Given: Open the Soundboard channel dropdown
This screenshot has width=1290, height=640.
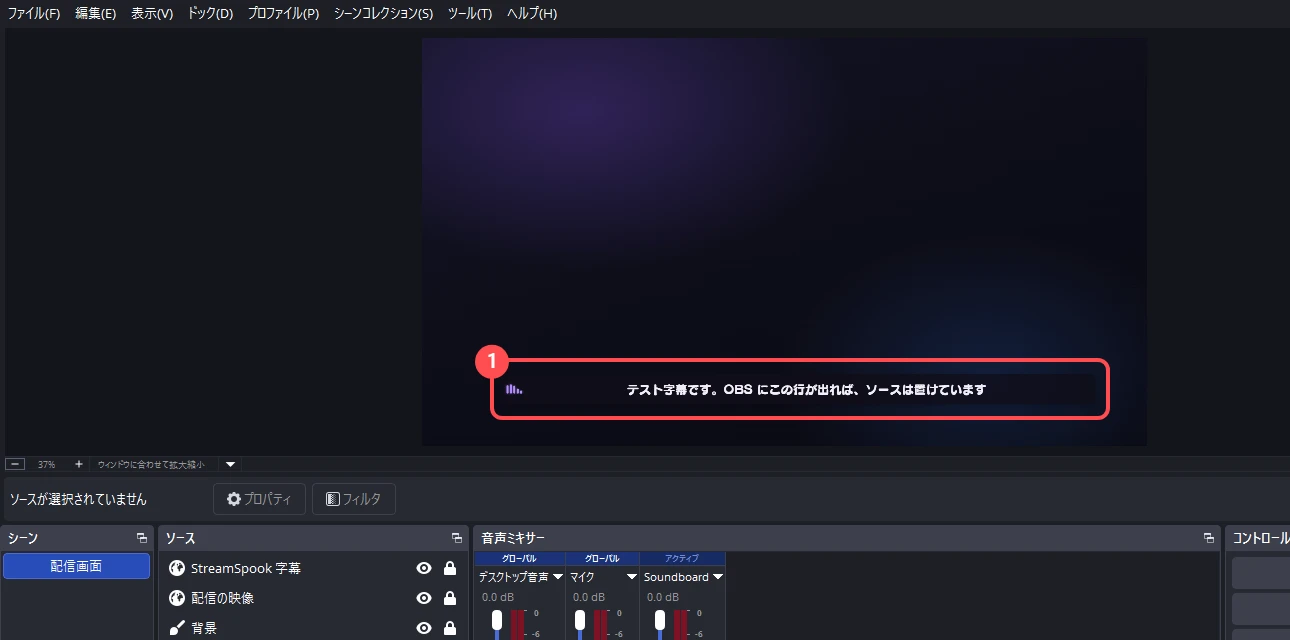Looking at the screenshot, I should 718,577.
